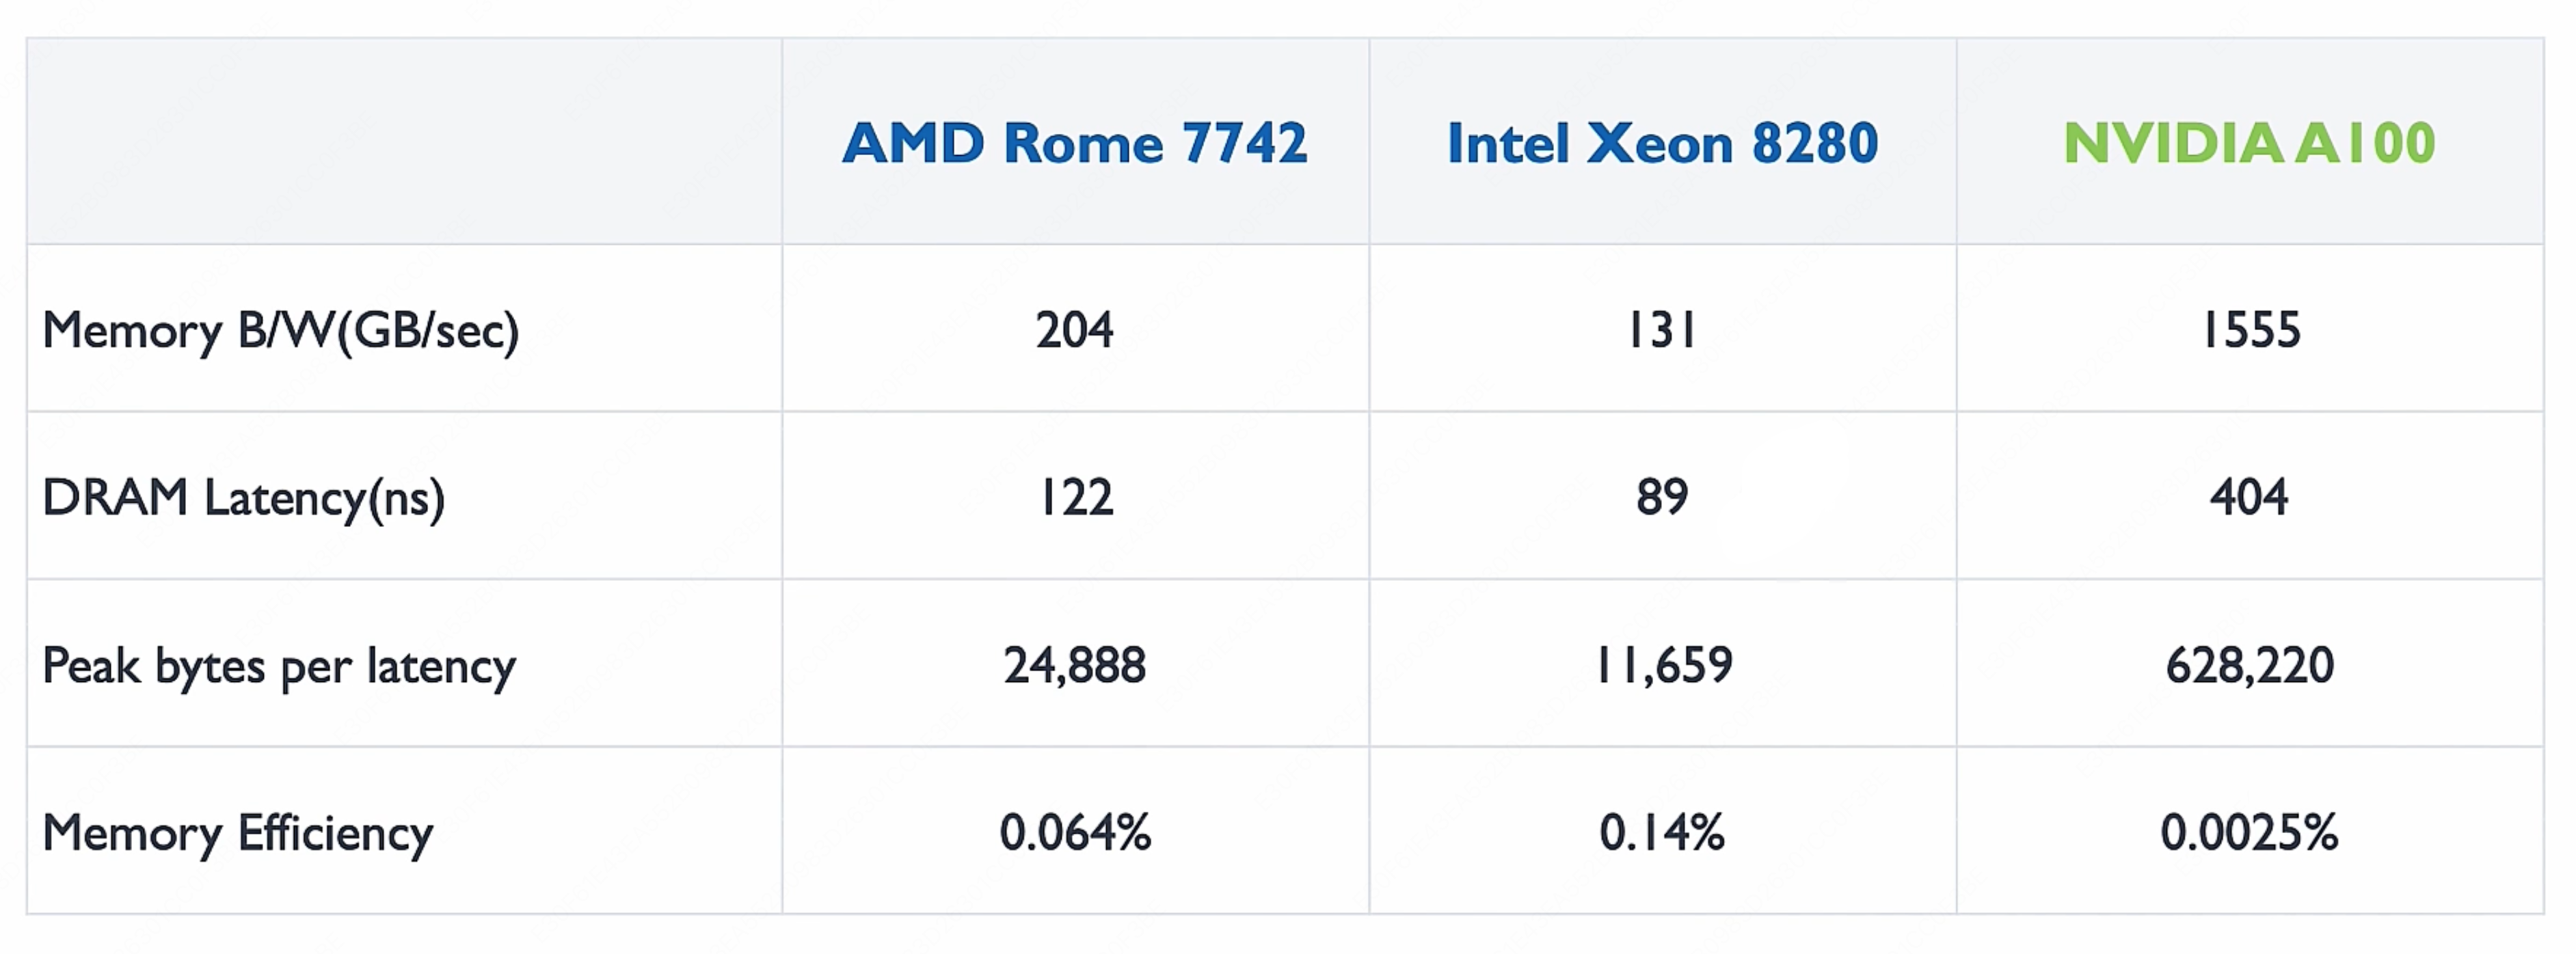Viewport: 2576px width, 954px height.
Task: Click the Memory Efficiency row label
Action: point(238,832)
